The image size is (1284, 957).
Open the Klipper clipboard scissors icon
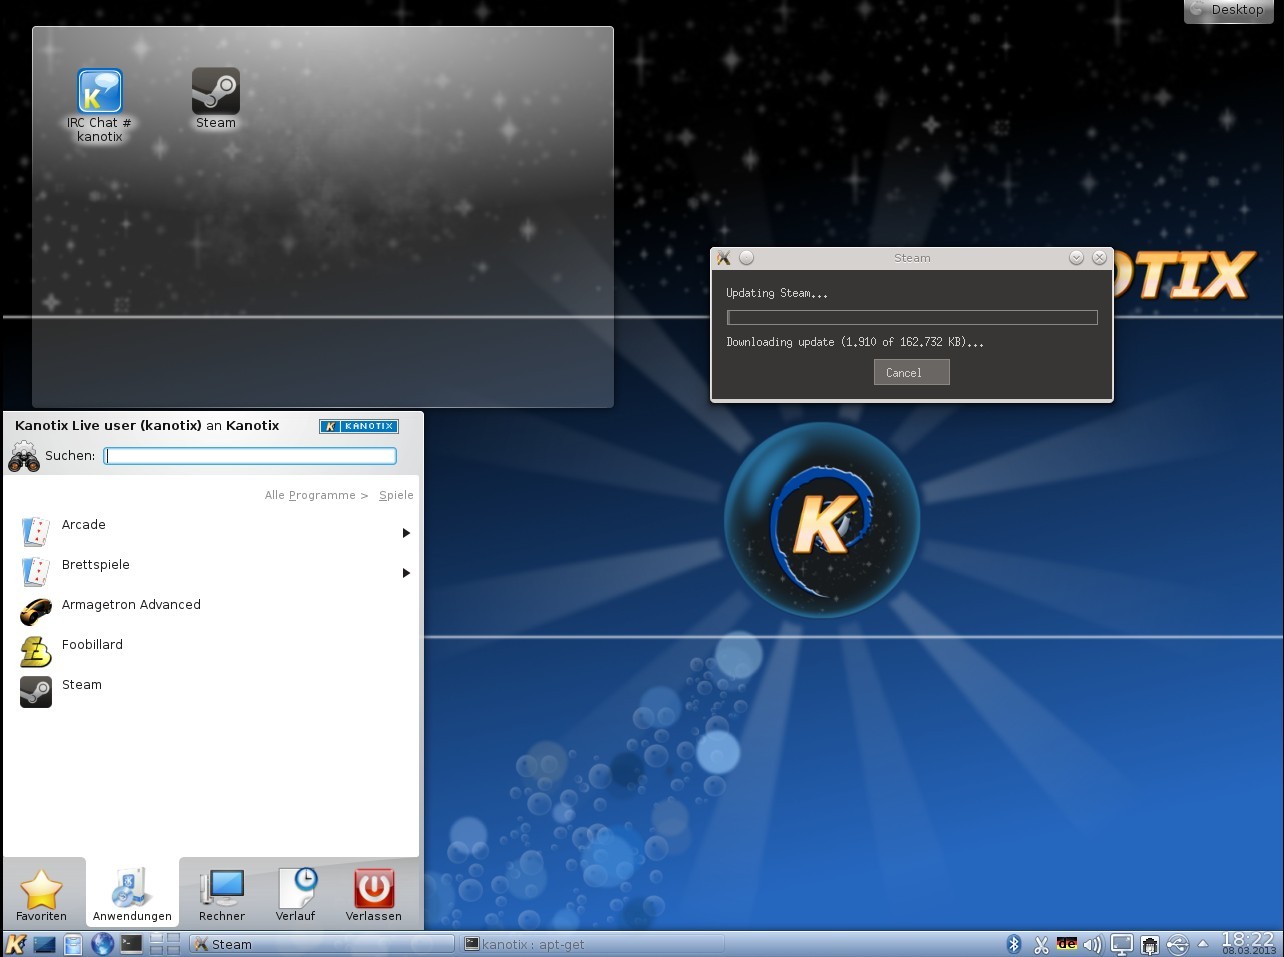pos(1041,944)
